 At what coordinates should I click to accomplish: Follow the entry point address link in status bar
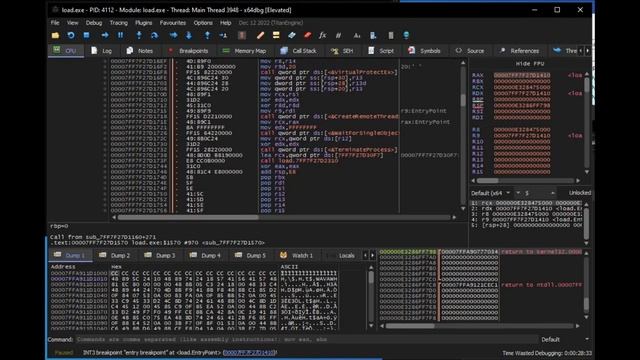point(249,353)
